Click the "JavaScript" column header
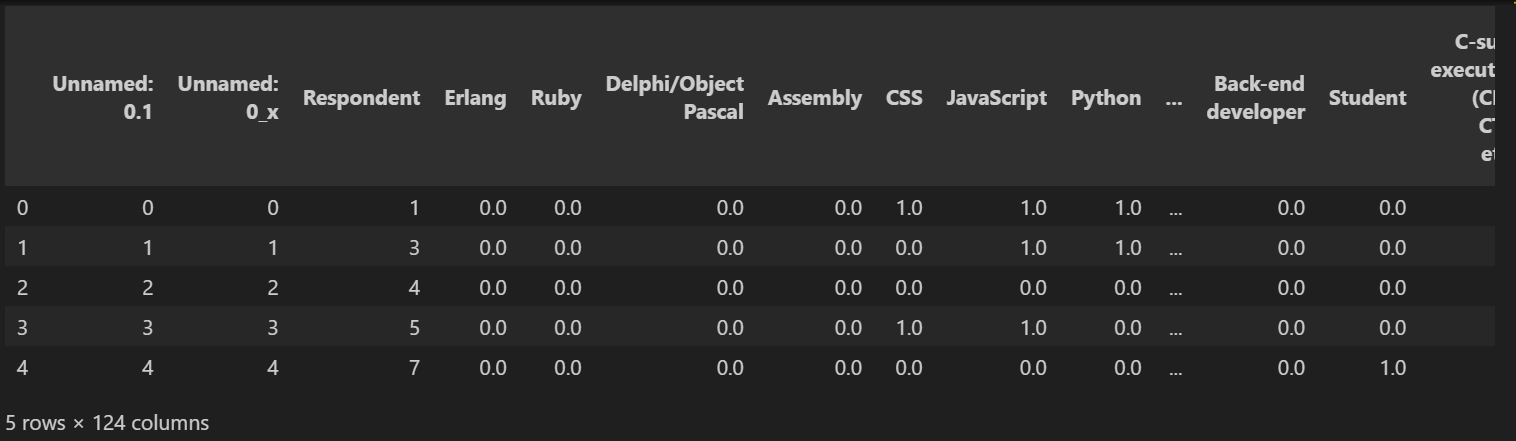 point(996,98)
